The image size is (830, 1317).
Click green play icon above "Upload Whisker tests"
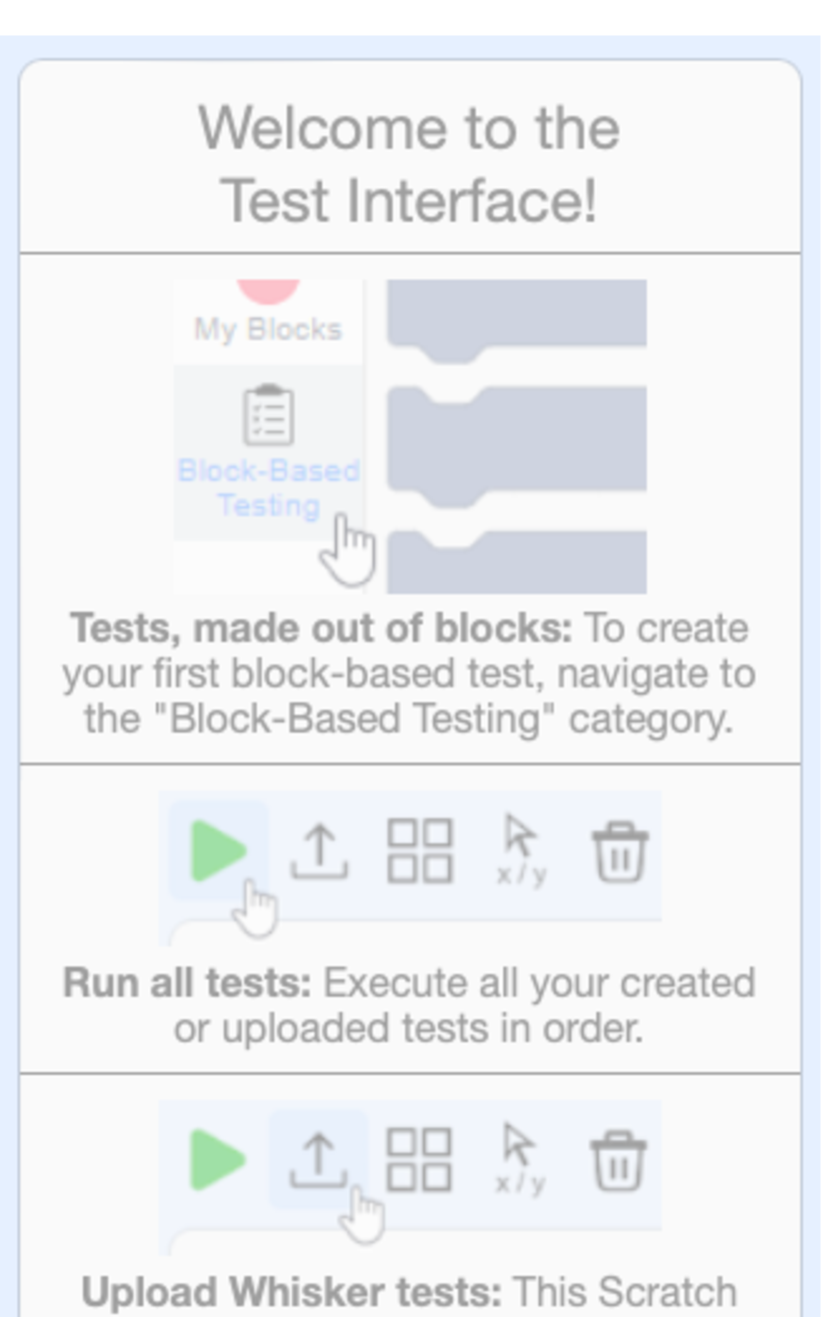219,1160
